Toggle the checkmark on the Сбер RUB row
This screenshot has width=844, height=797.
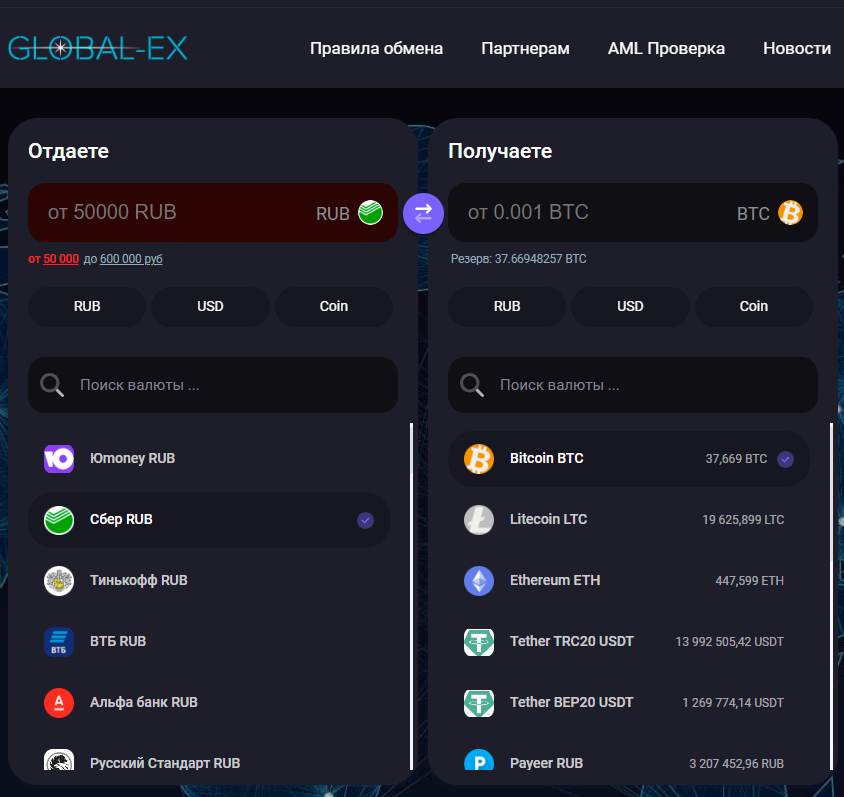tap(365, 520)
